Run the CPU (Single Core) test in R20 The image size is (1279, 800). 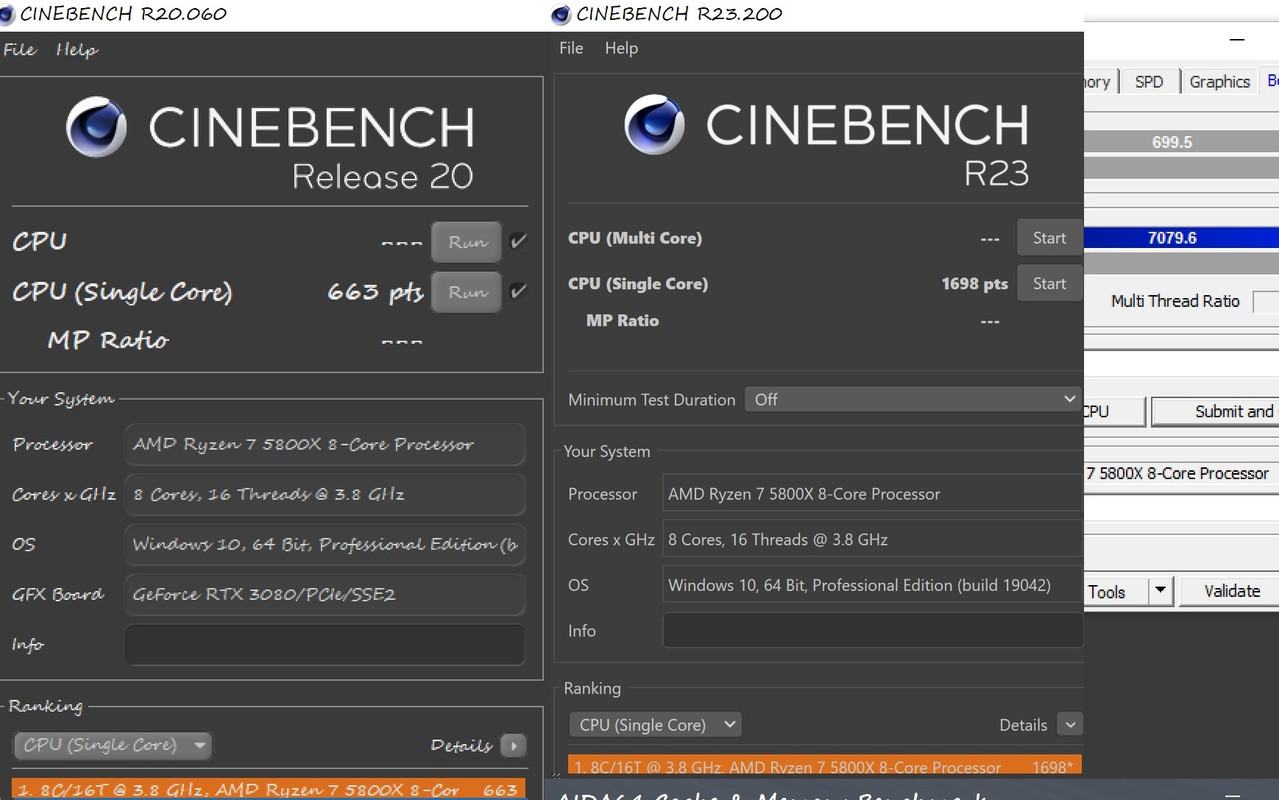coord(467,292)
